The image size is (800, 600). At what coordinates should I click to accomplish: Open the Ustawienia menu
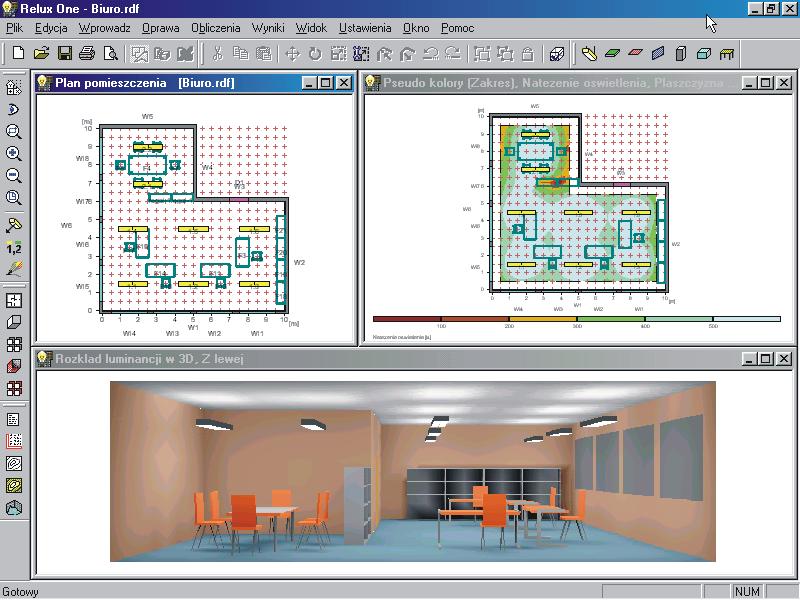365,28
